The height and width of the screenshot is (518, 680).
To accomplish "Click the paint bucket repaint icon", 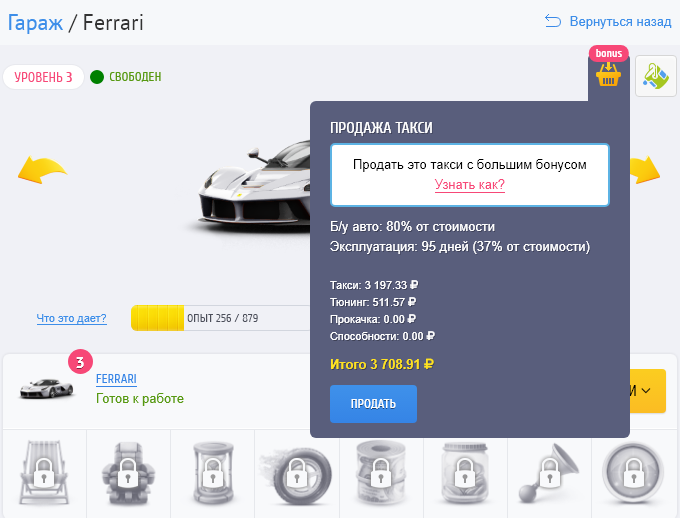I will (x=655, y=76).
